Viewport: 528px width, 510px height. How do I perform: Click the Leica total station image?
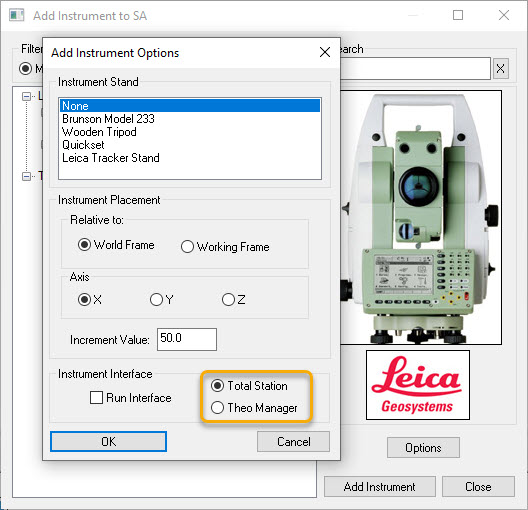pos(421,217)
